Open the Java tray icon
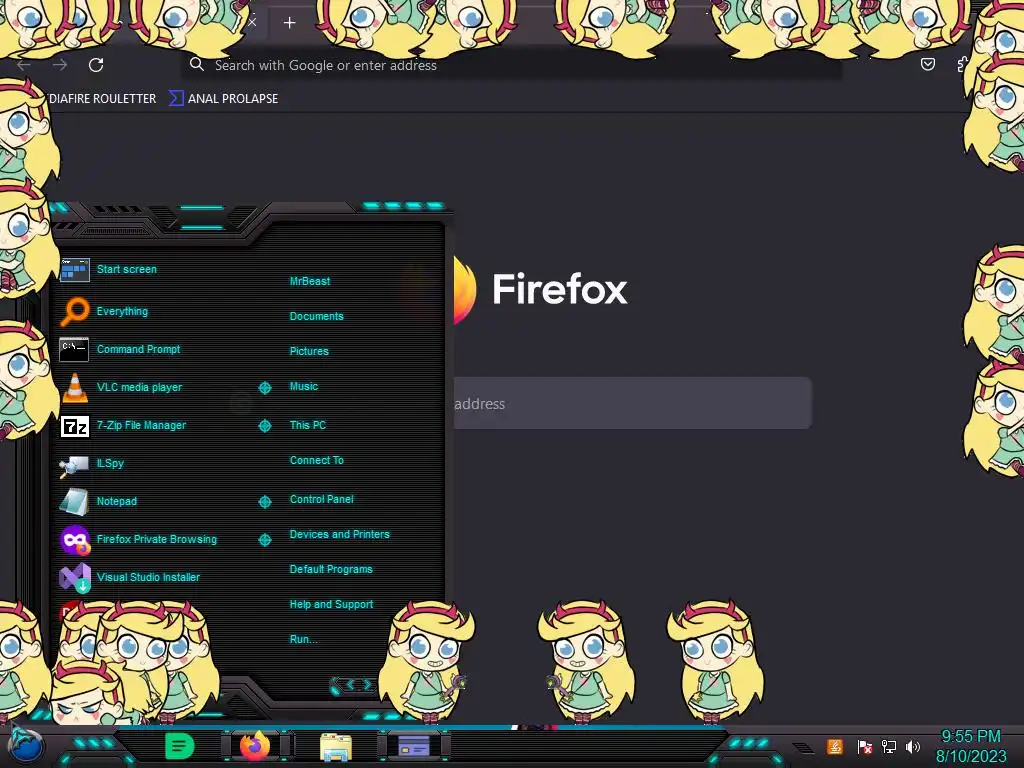This screenshot has width=1024, height=768. coord(835,746)
